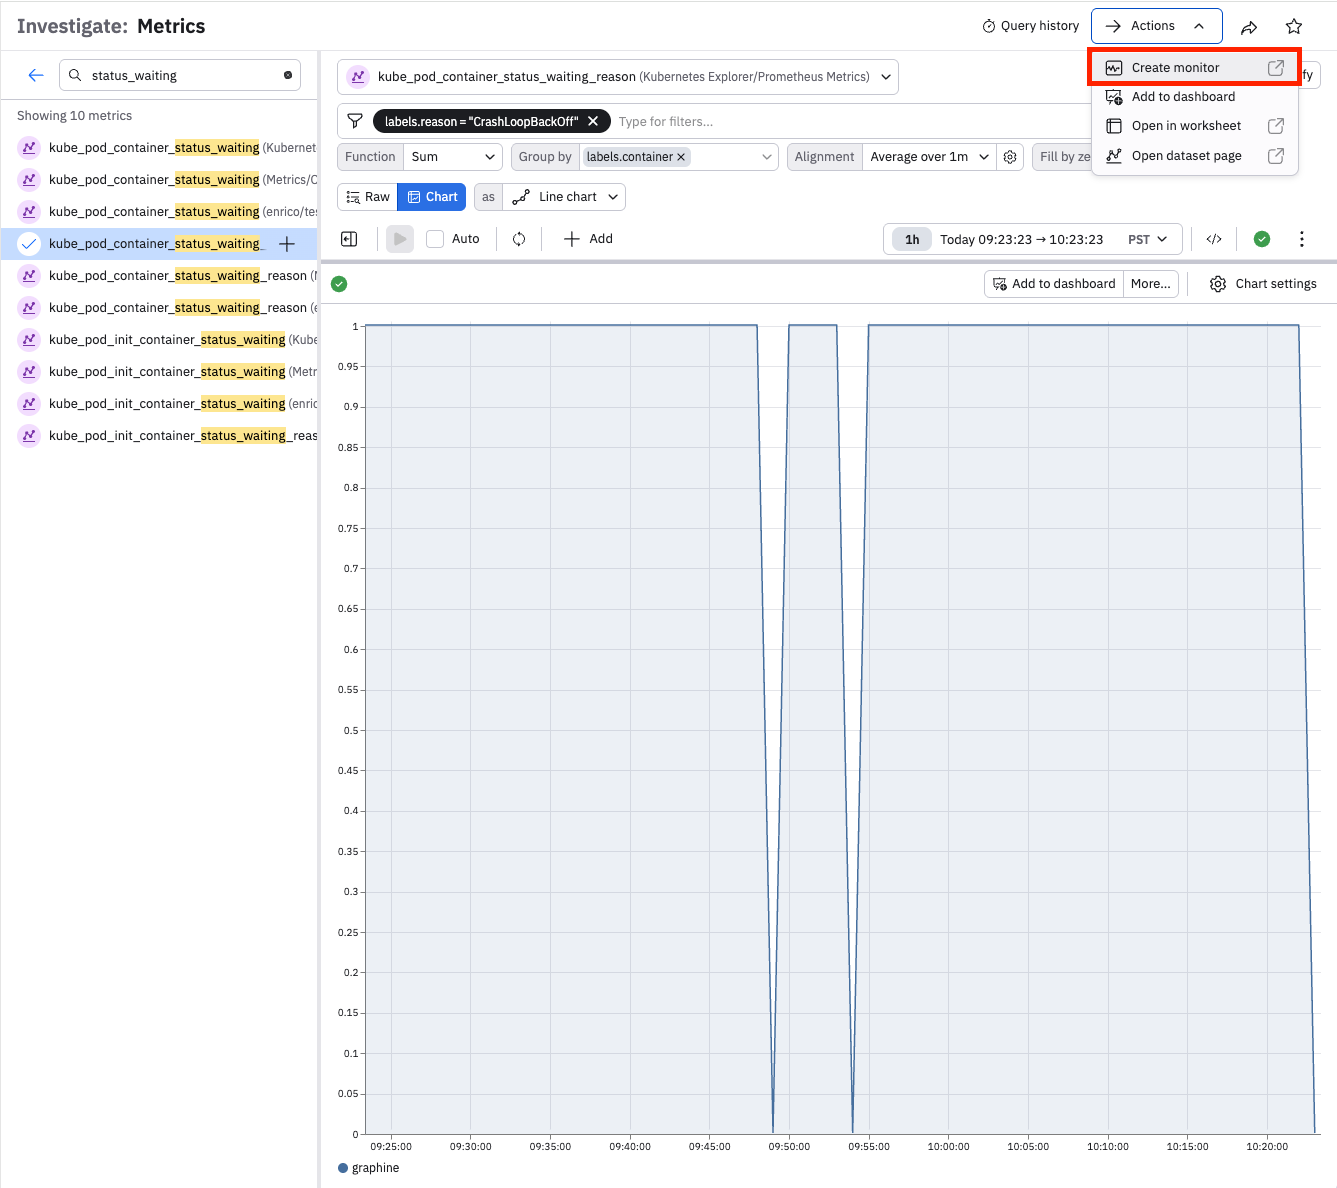Image resolution: width=1337 pixels, height=1188 pixels.
Task: Clear the metric search text
Action: (x=288, y=75)
